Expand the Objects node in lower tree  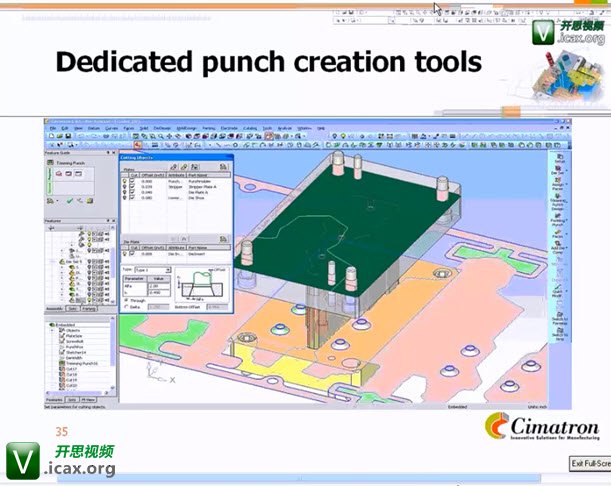(53, 330)
